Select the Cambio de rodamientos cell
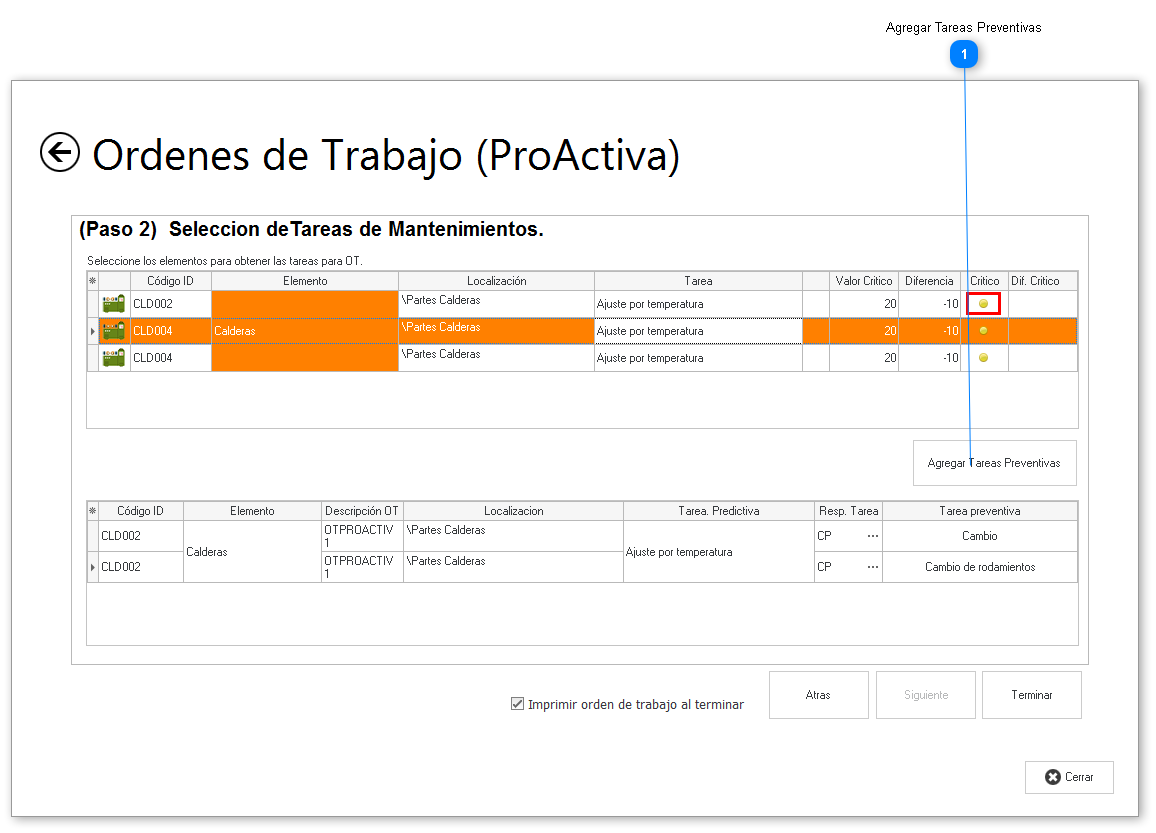 pos(979,567)
